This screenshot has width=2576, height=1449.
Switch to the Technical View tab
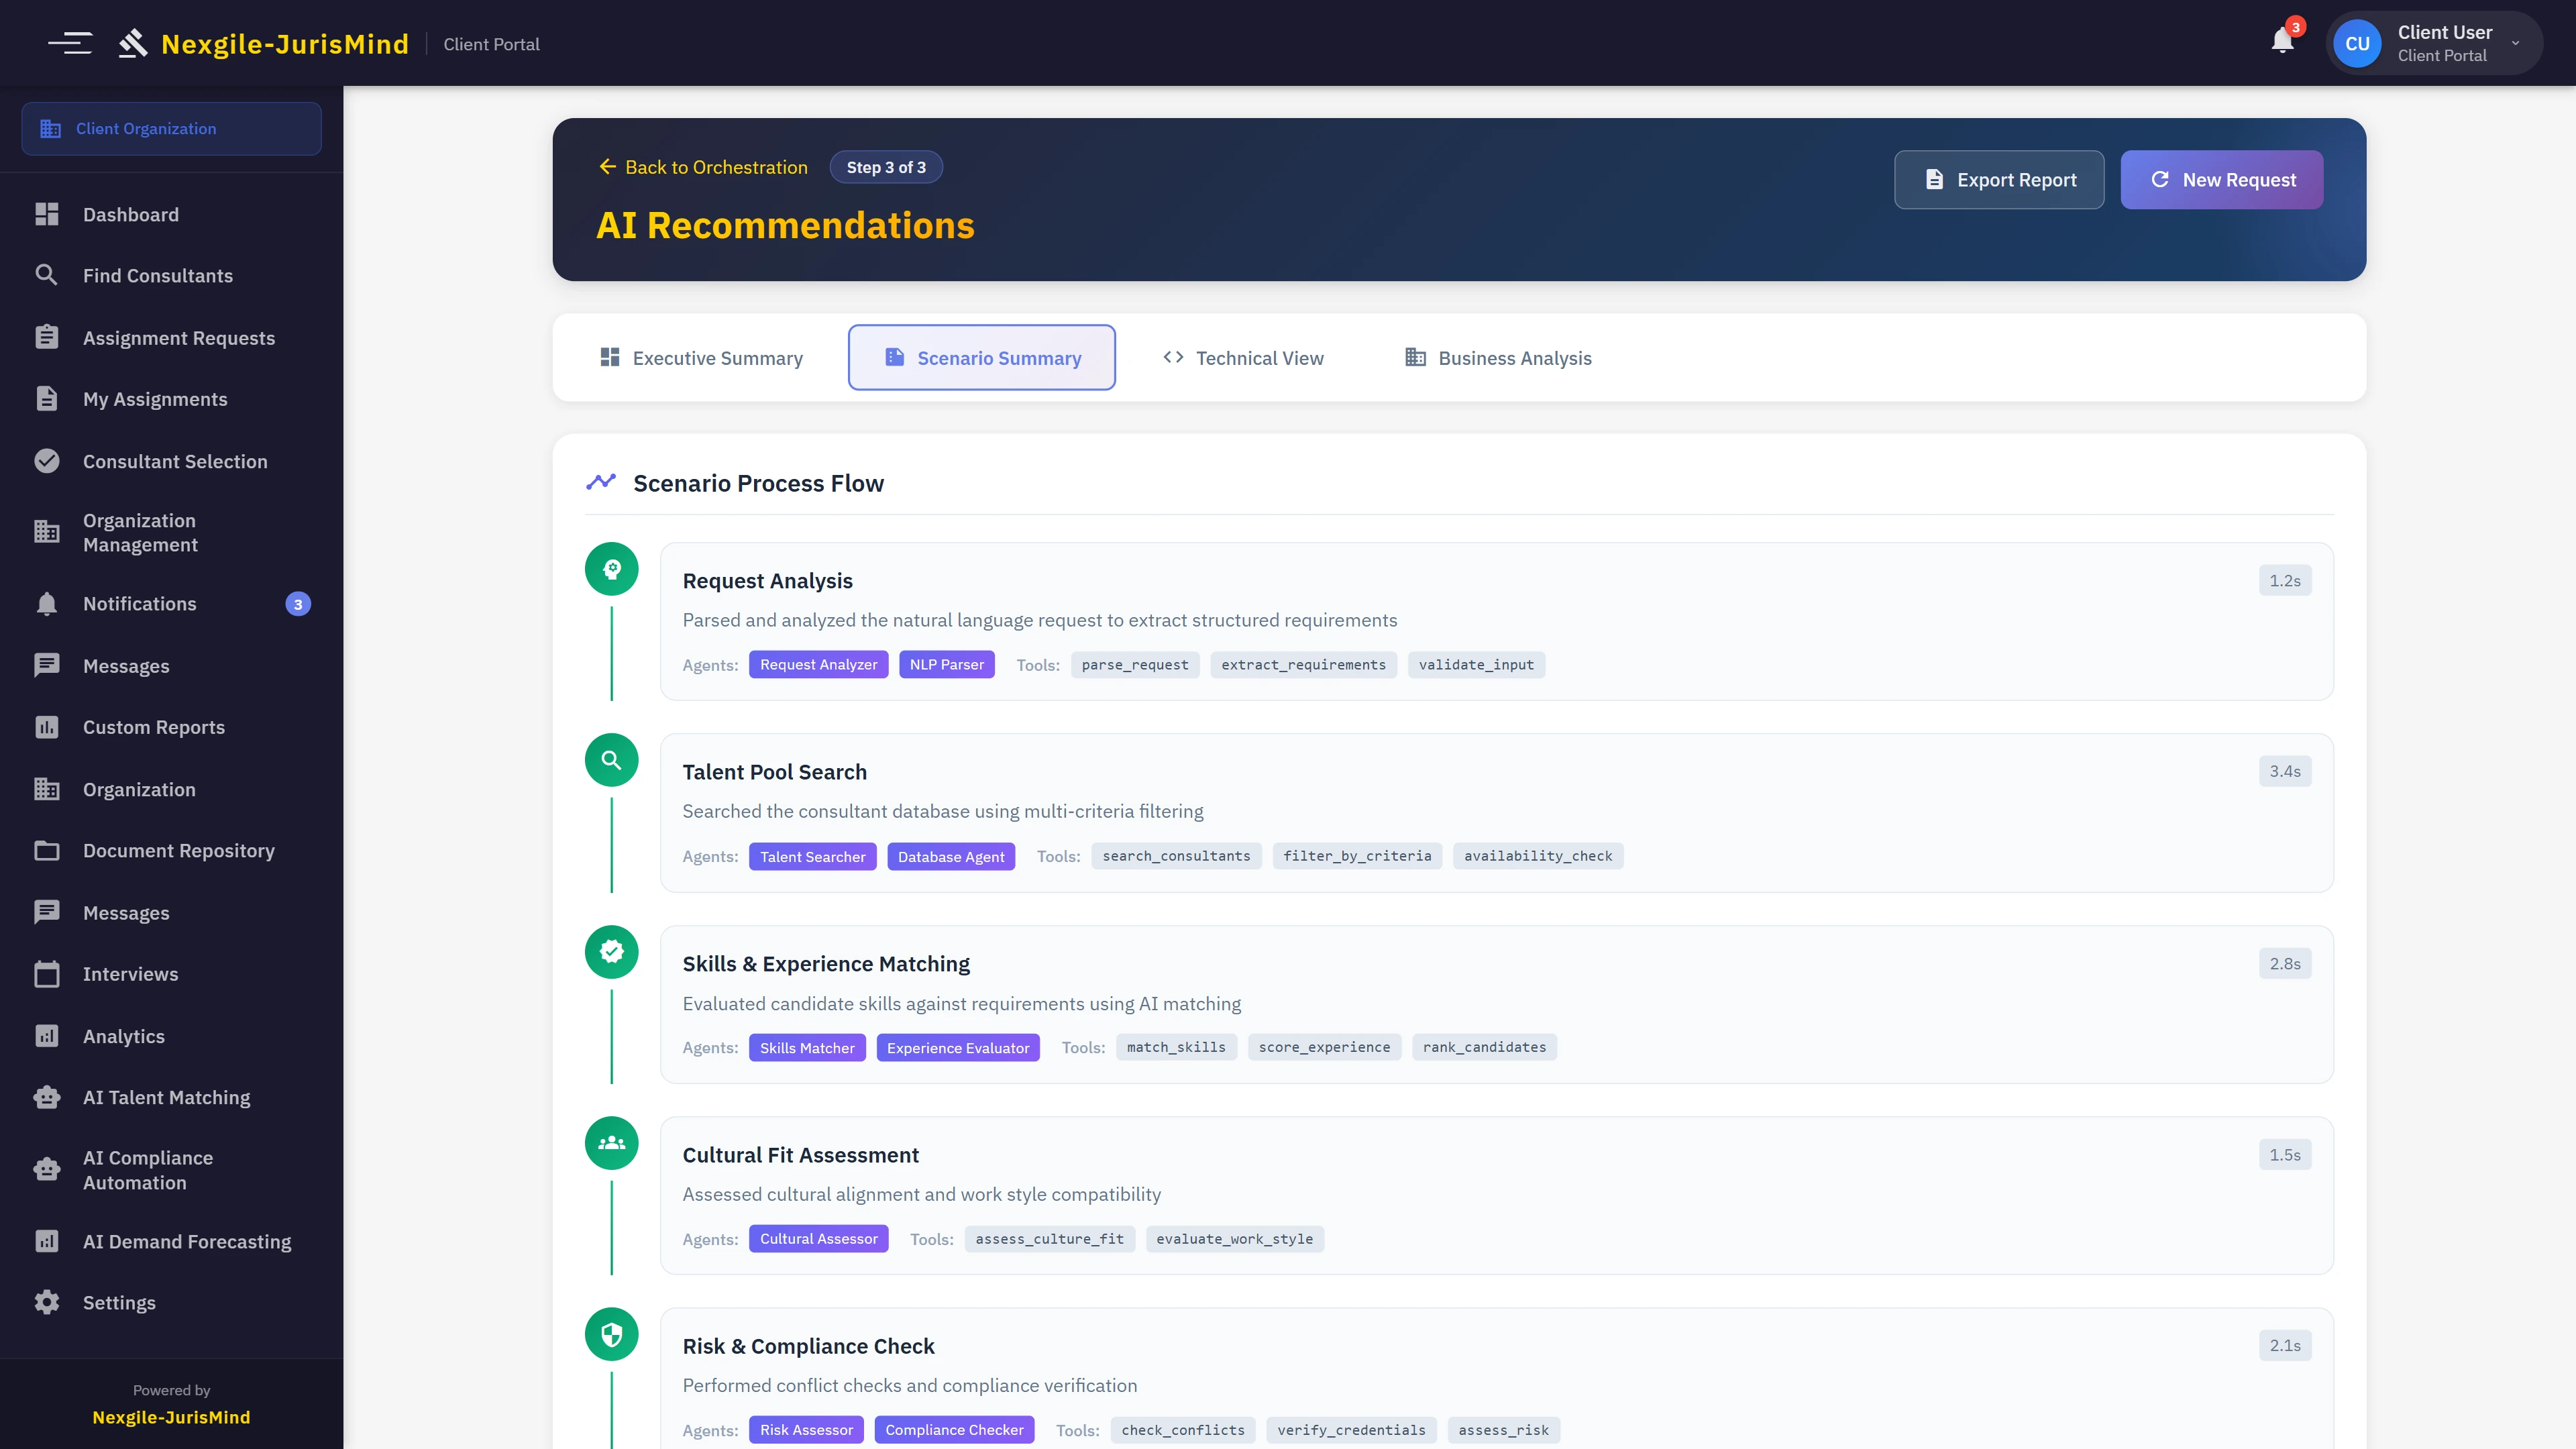[1242, 357]
